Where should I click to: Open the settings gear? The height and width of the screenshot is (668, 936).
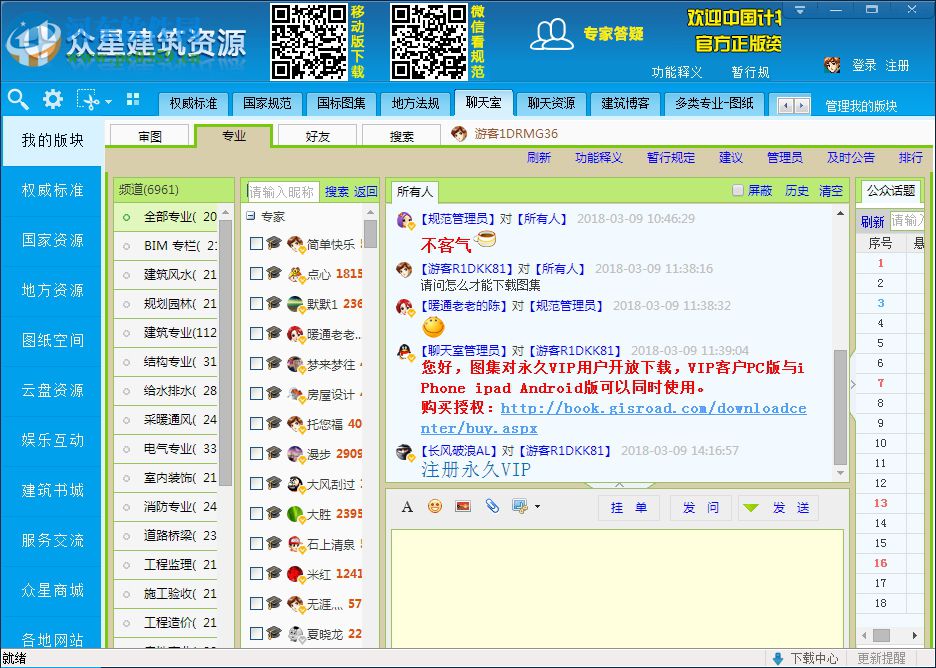[x=52, y=101]
